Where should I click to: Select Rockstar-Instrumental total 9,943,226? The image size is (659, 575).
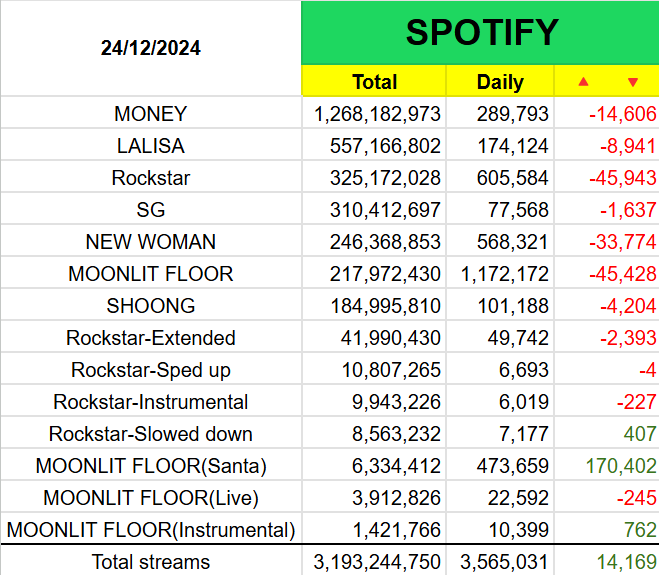(374, 401)
